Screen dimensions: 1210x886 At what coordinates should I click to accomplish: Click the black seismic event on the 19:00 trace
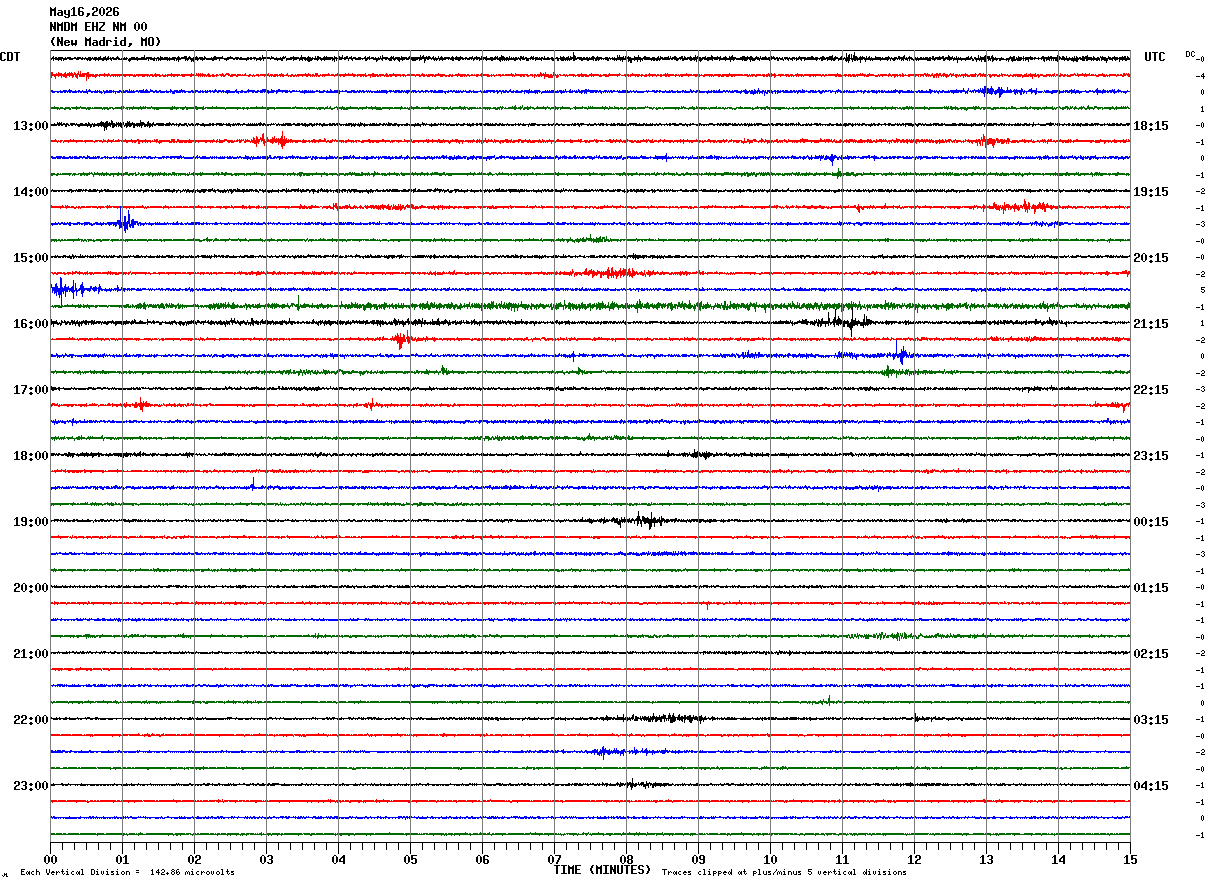642,520
